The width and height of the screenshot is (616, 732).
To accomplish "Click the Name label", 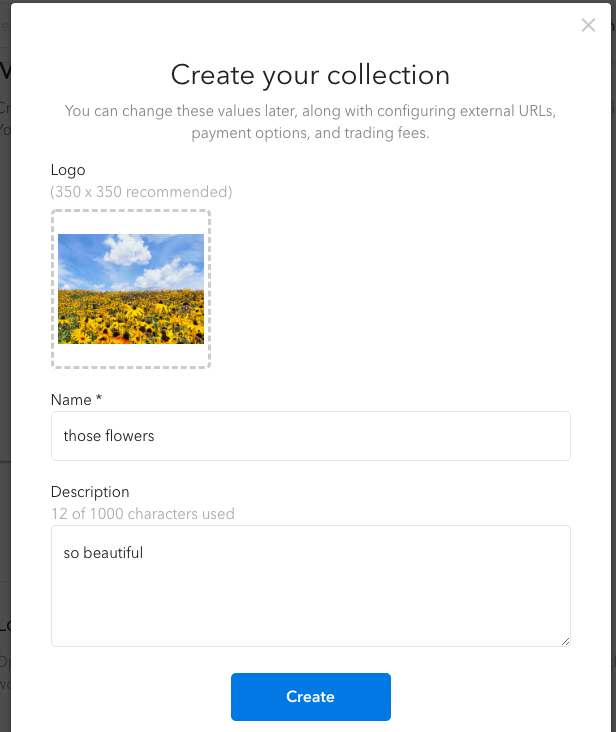I will [71, 400].
